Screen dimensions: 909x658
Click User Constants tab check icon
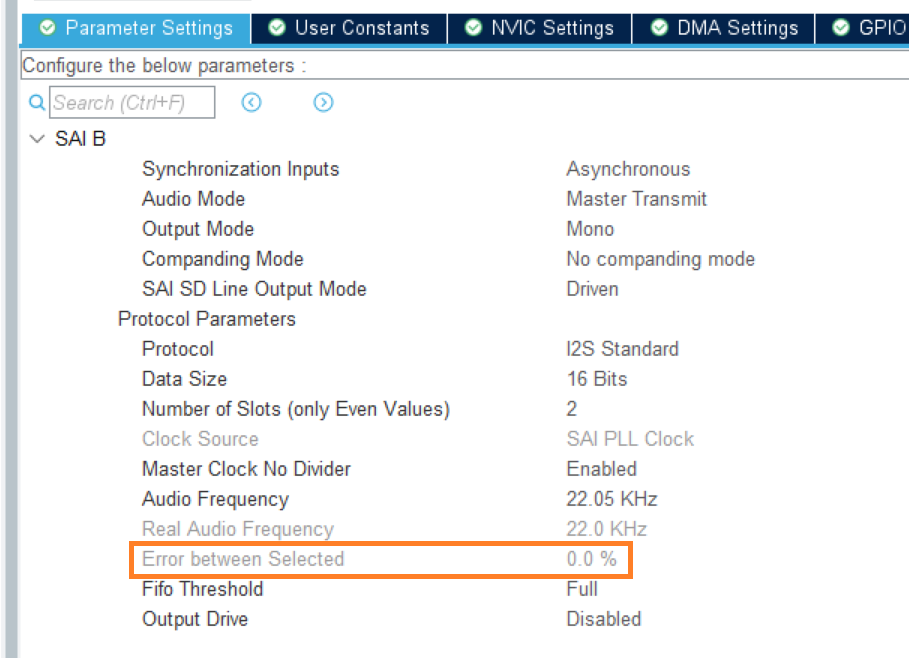click(x=277, y=27)
